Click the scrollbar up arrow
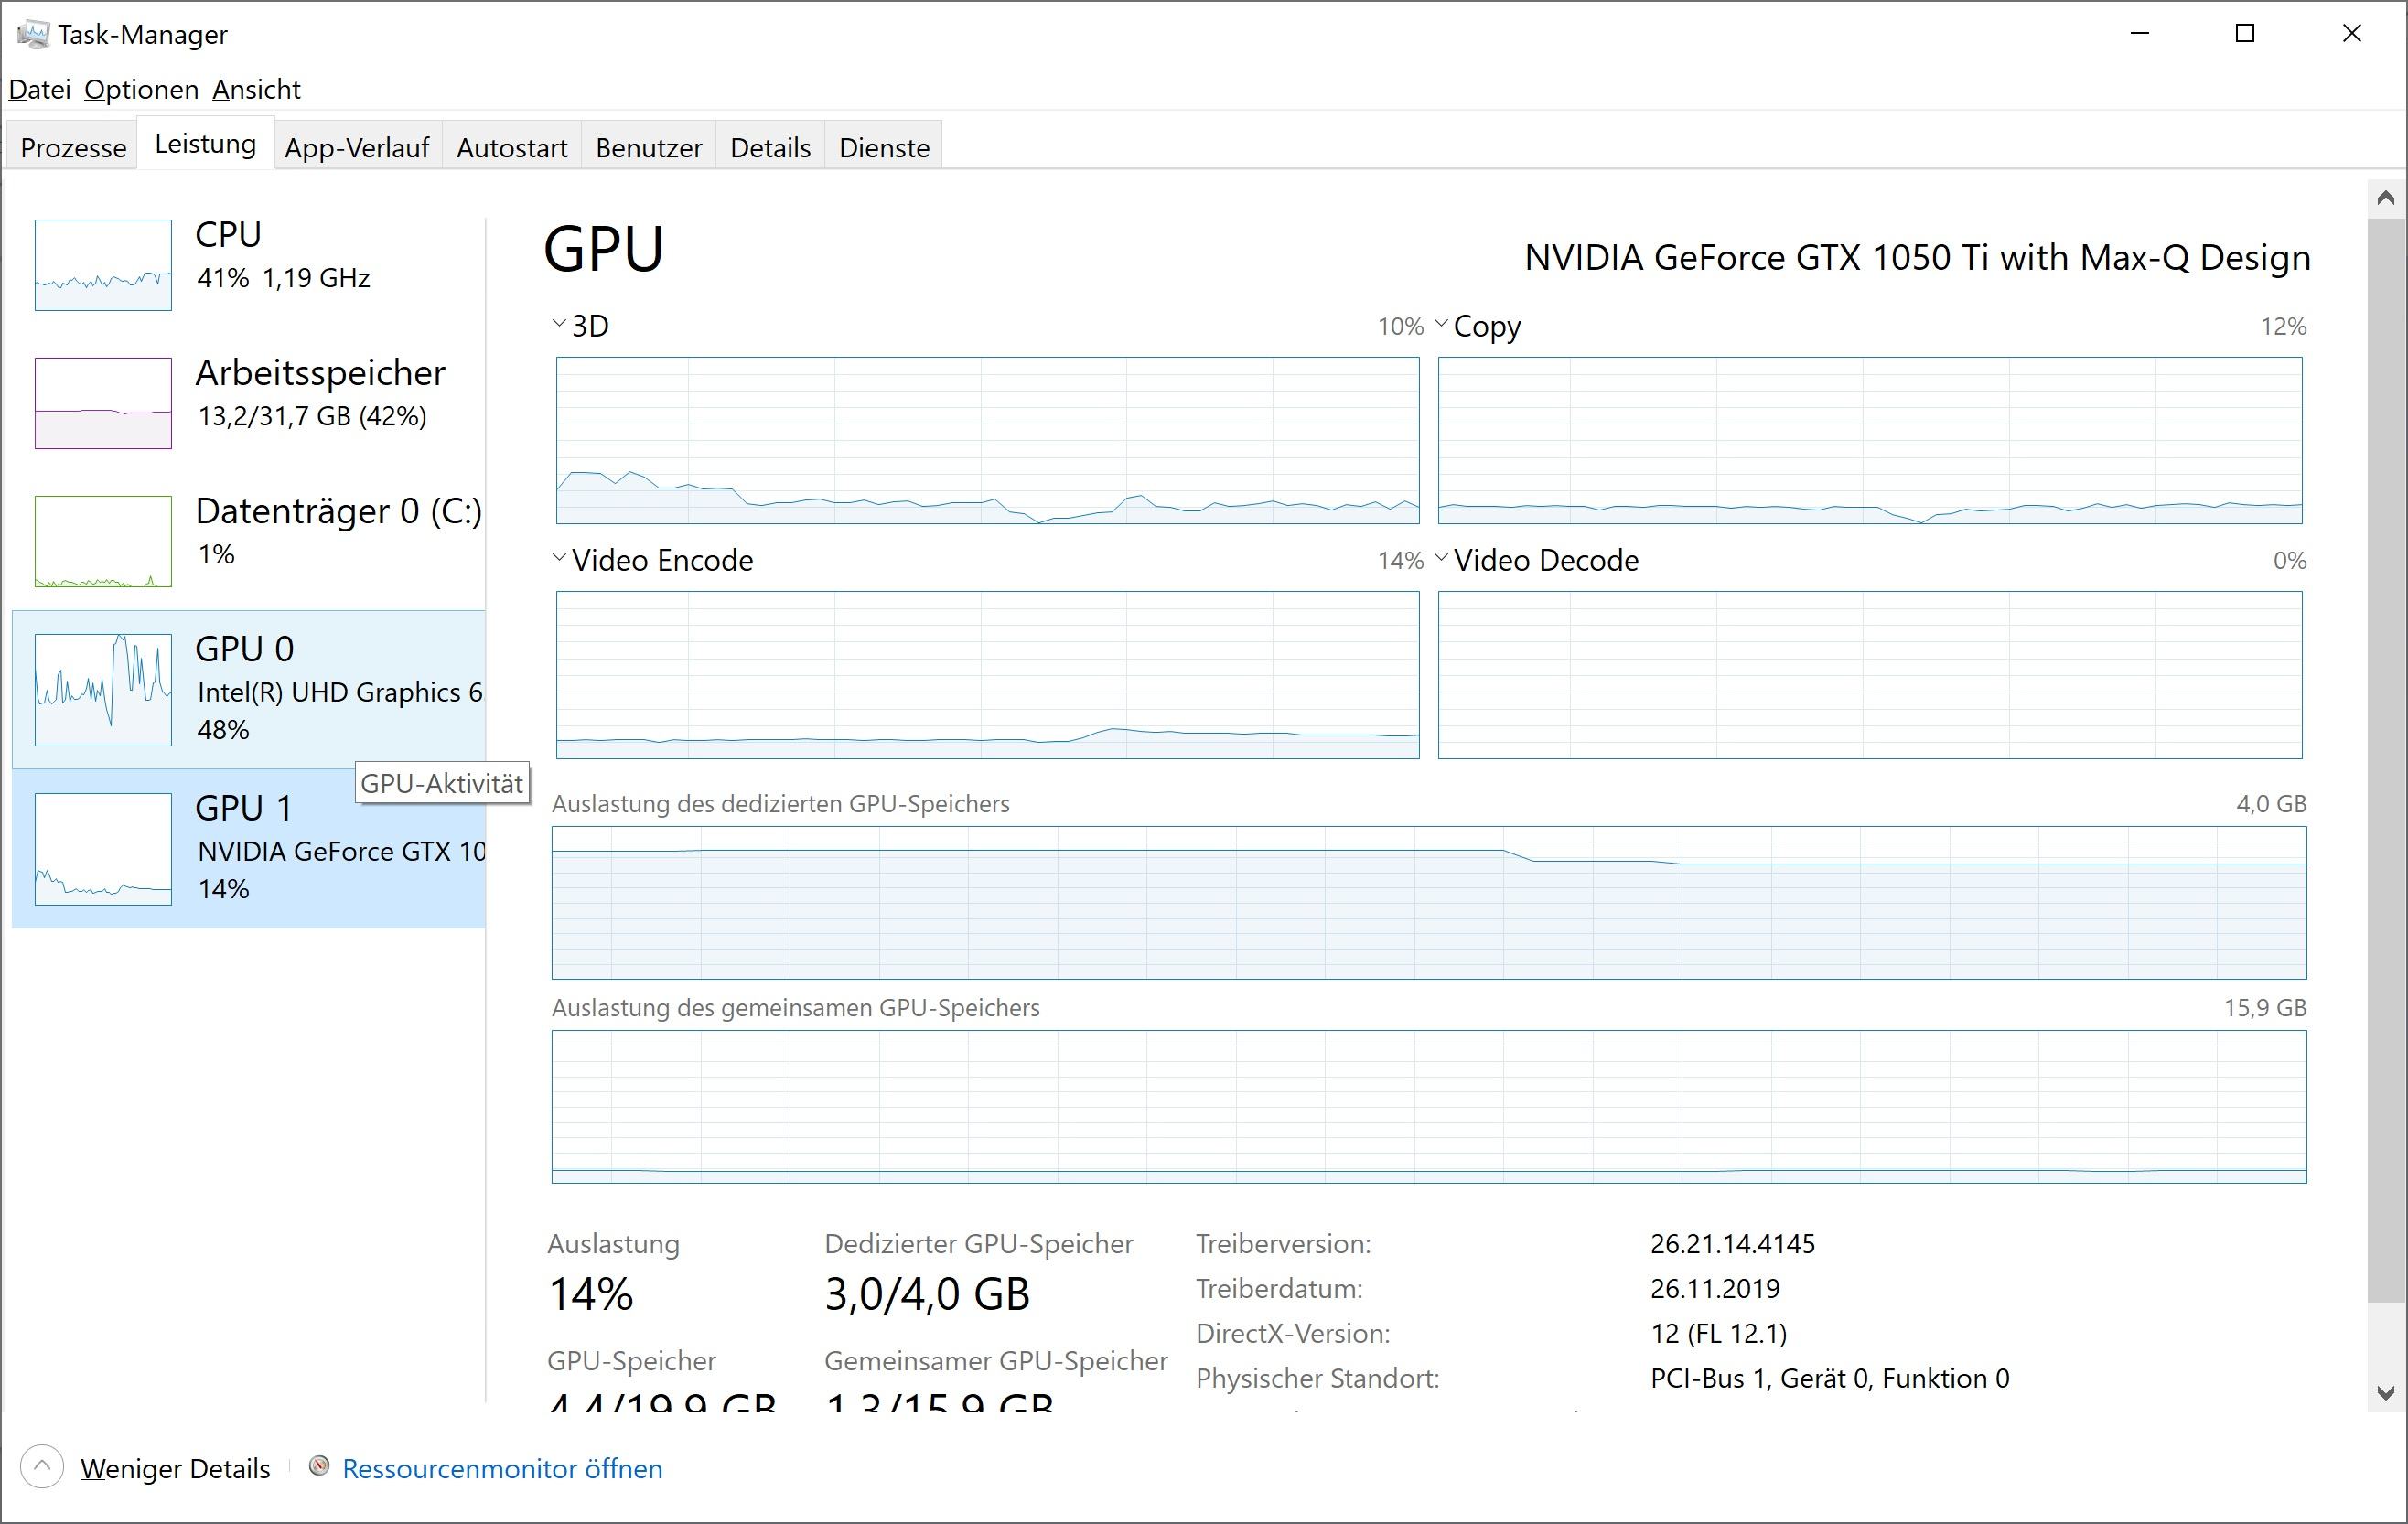 (2386, 198)
